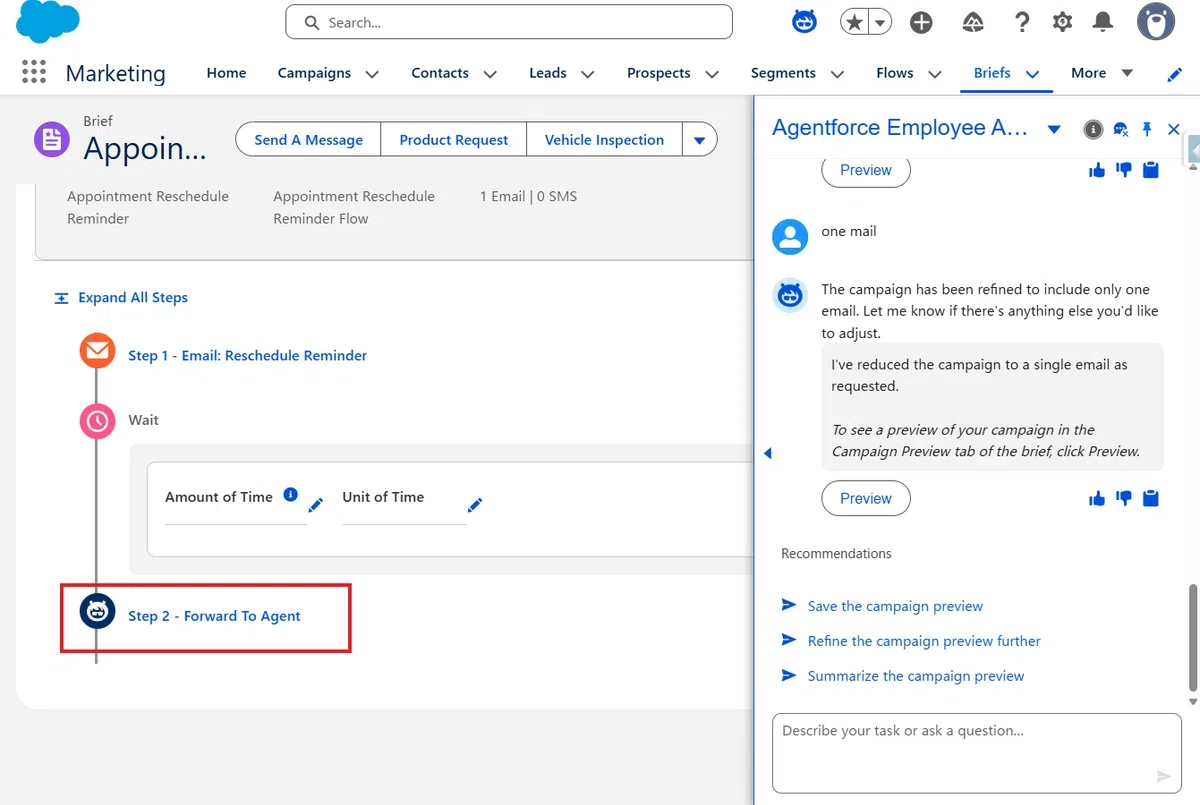1200x805 pixels.
Task: Click the Salesforce cloud logo
Action: pos(48,22)
